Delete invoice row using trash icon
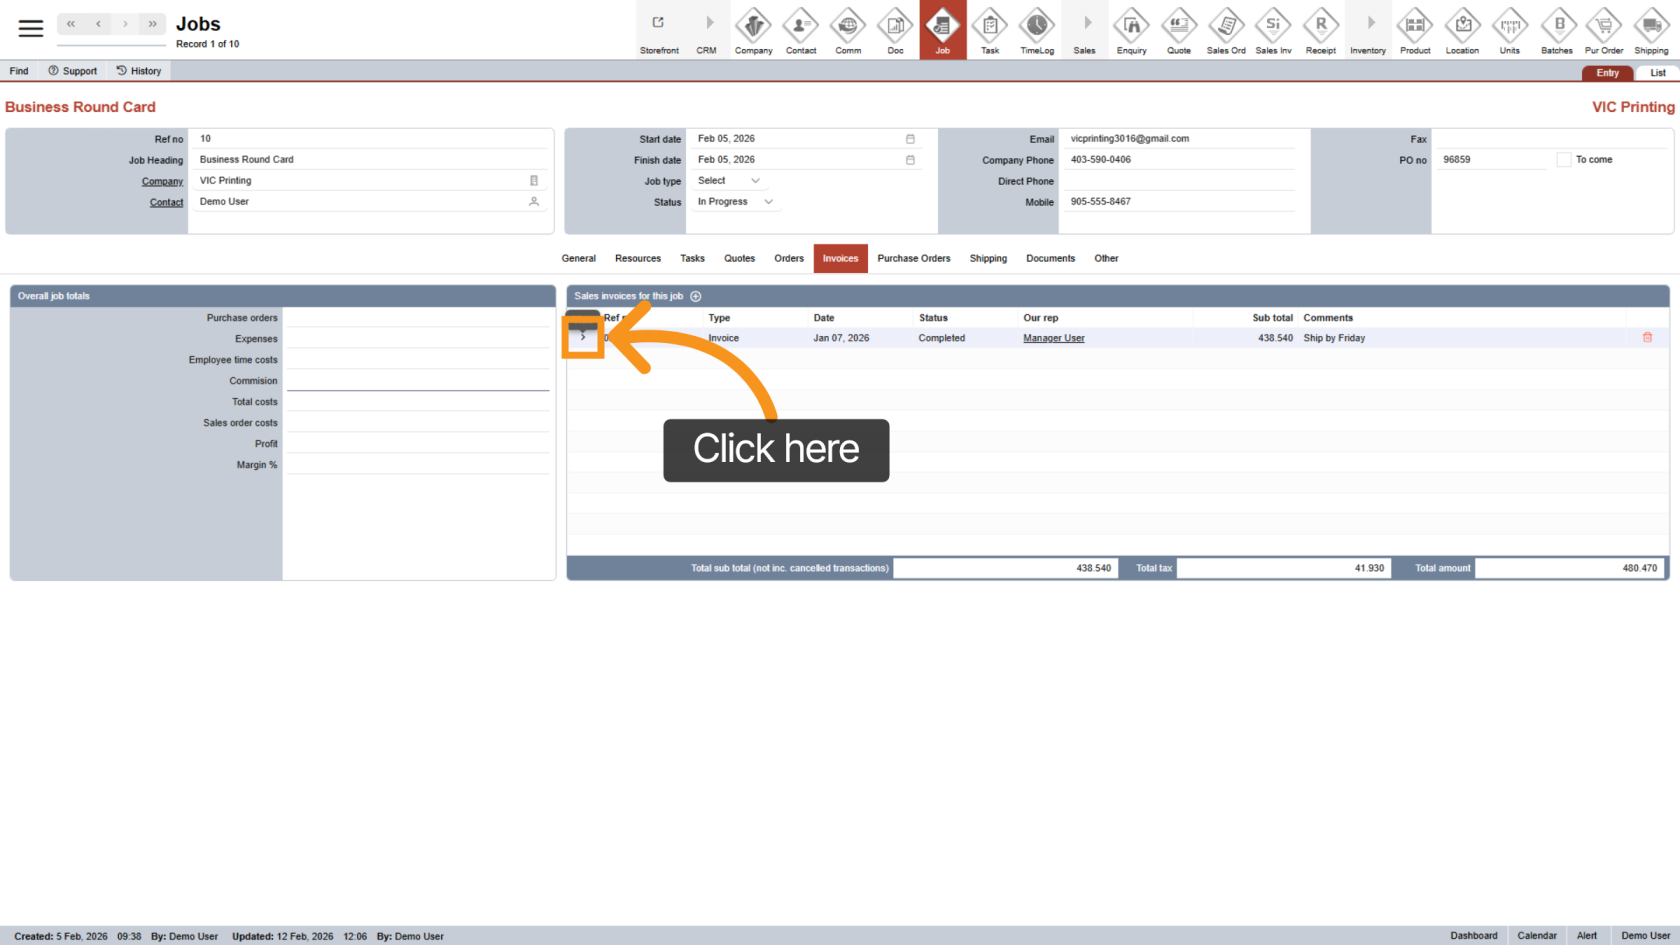Image resolution: width=1680 pixels, height=945 pixels. [x=1647, y=338]
